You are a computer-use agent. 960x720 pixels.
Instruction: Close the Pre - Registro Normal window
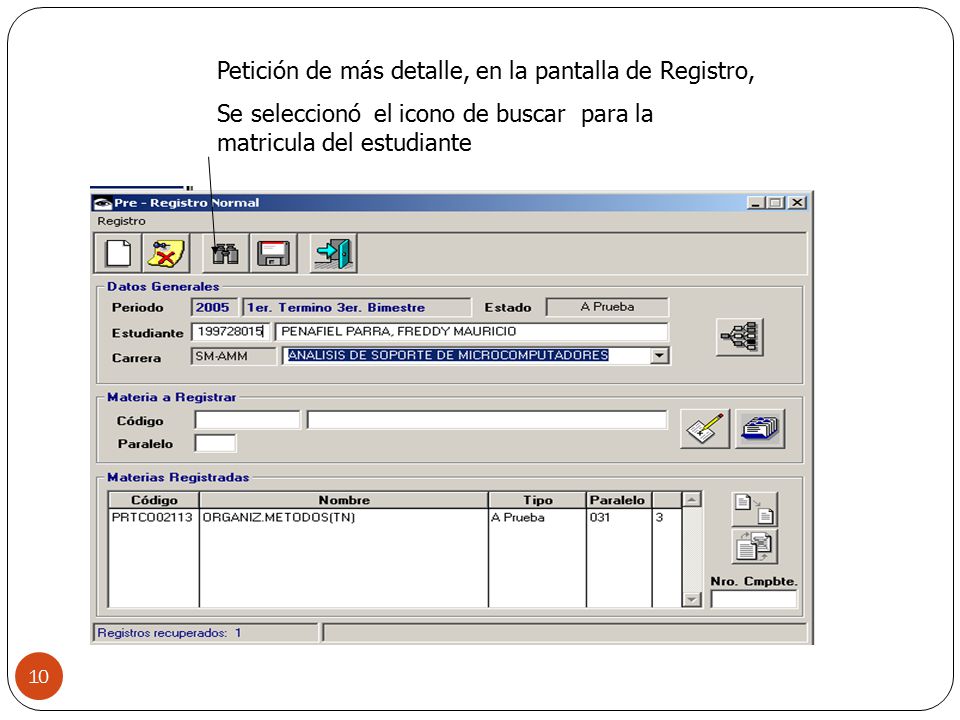pos(797,203)
